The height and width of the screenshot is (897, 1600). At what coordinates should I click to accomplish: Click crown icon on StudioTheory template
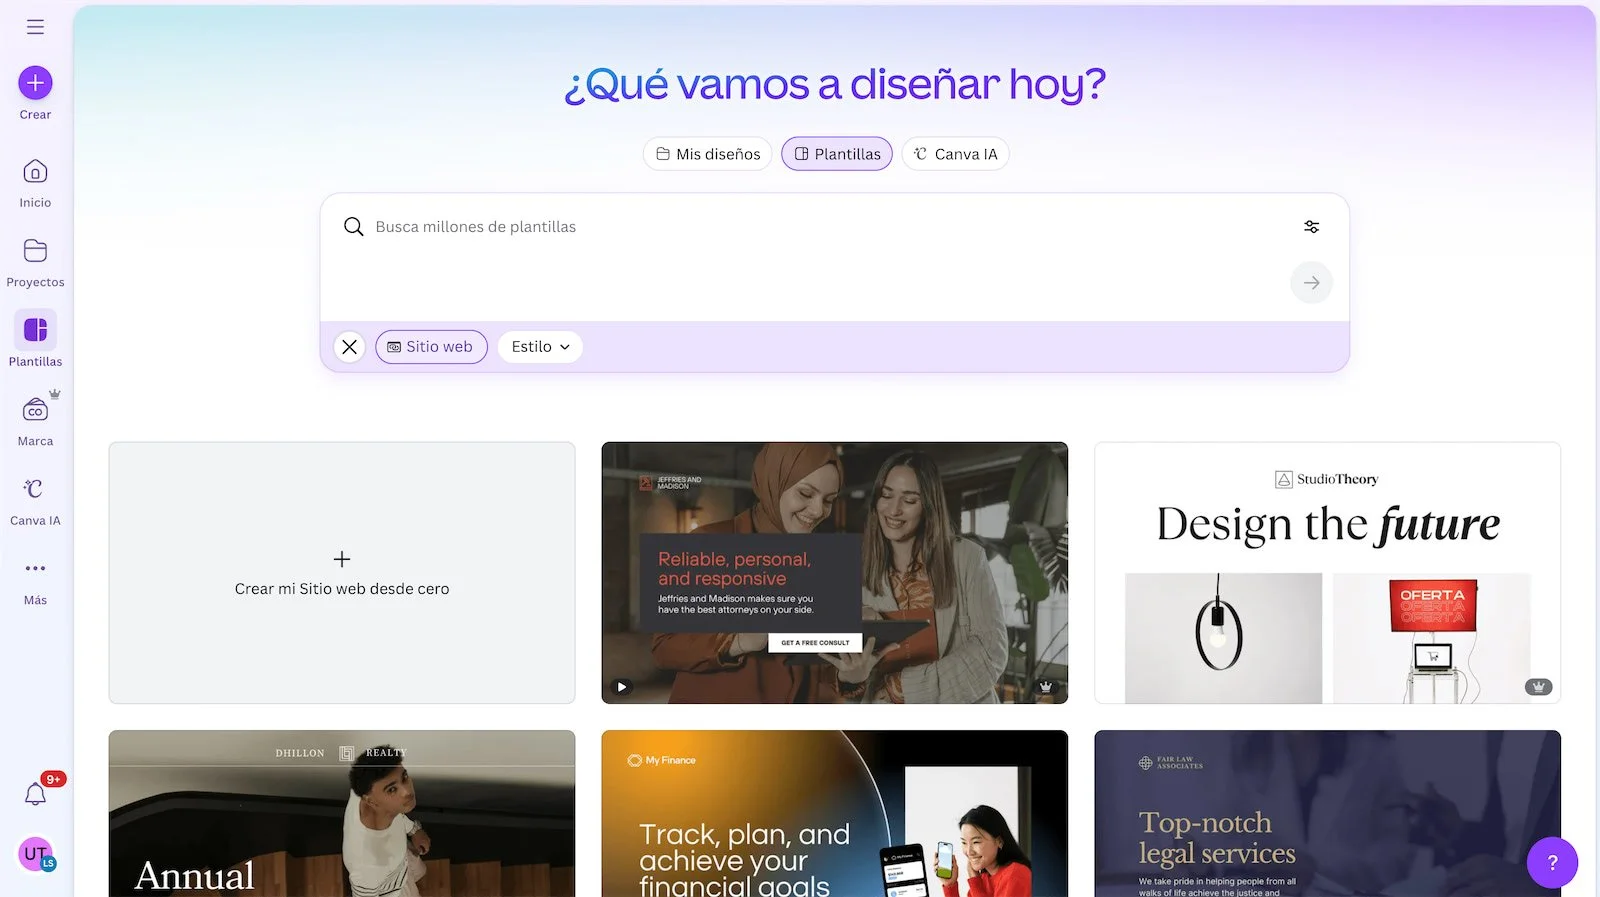tap(1538, 687)
